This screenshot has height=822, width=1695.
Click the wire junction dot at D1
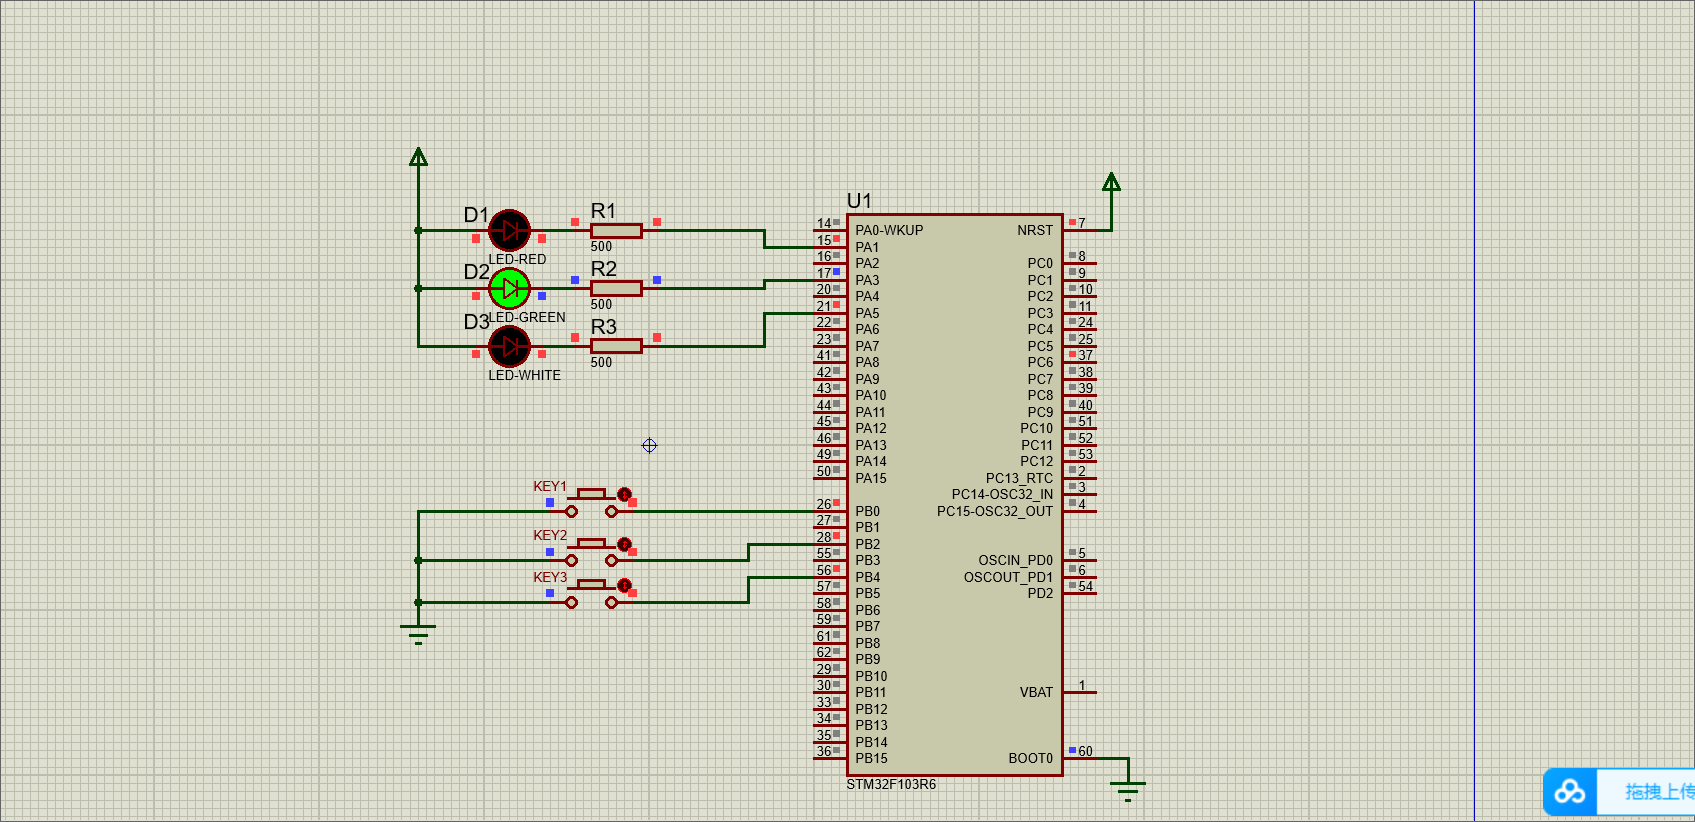tap(418, 231)
